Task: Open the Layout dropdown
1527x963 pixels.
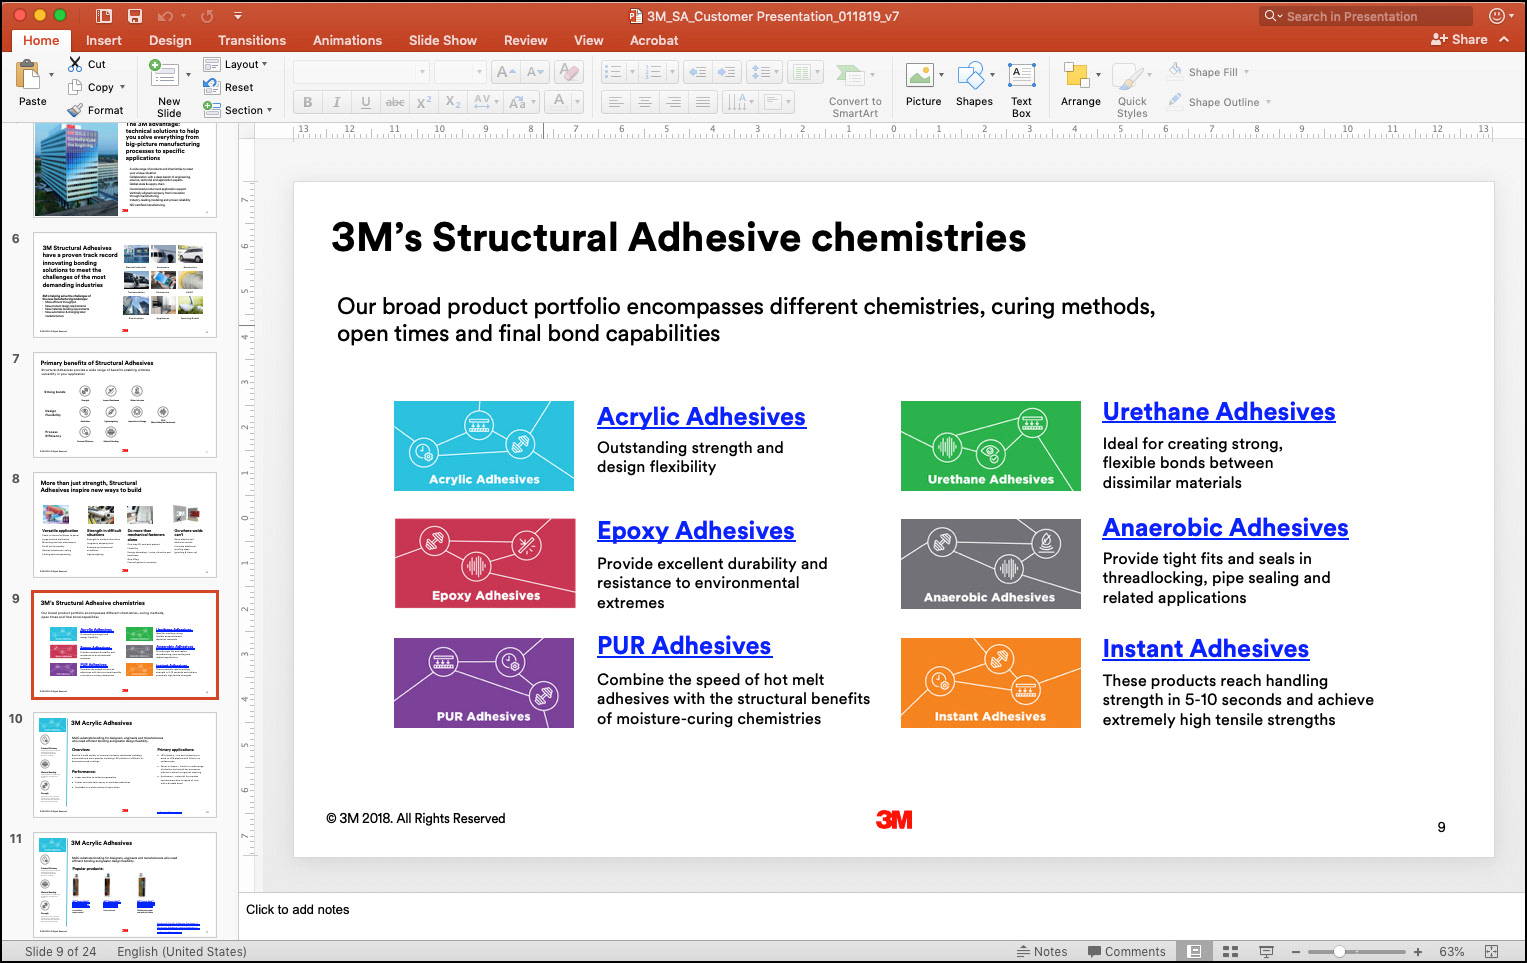Action: click(236, 64)
